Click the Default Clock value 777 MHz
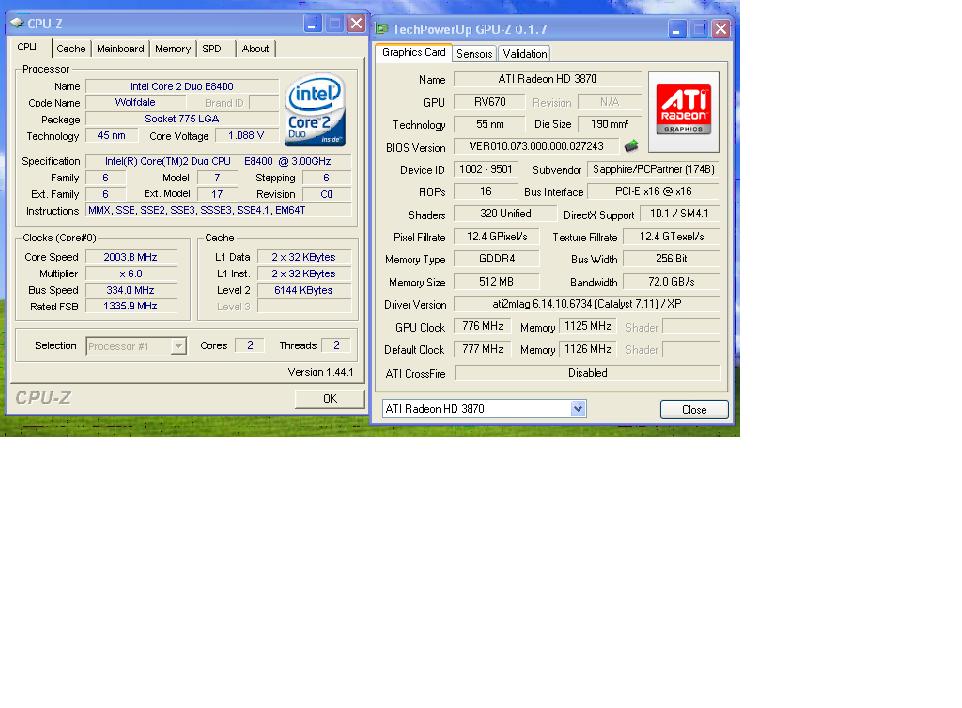This screenshot has height=708, width=962. [483, 349]
